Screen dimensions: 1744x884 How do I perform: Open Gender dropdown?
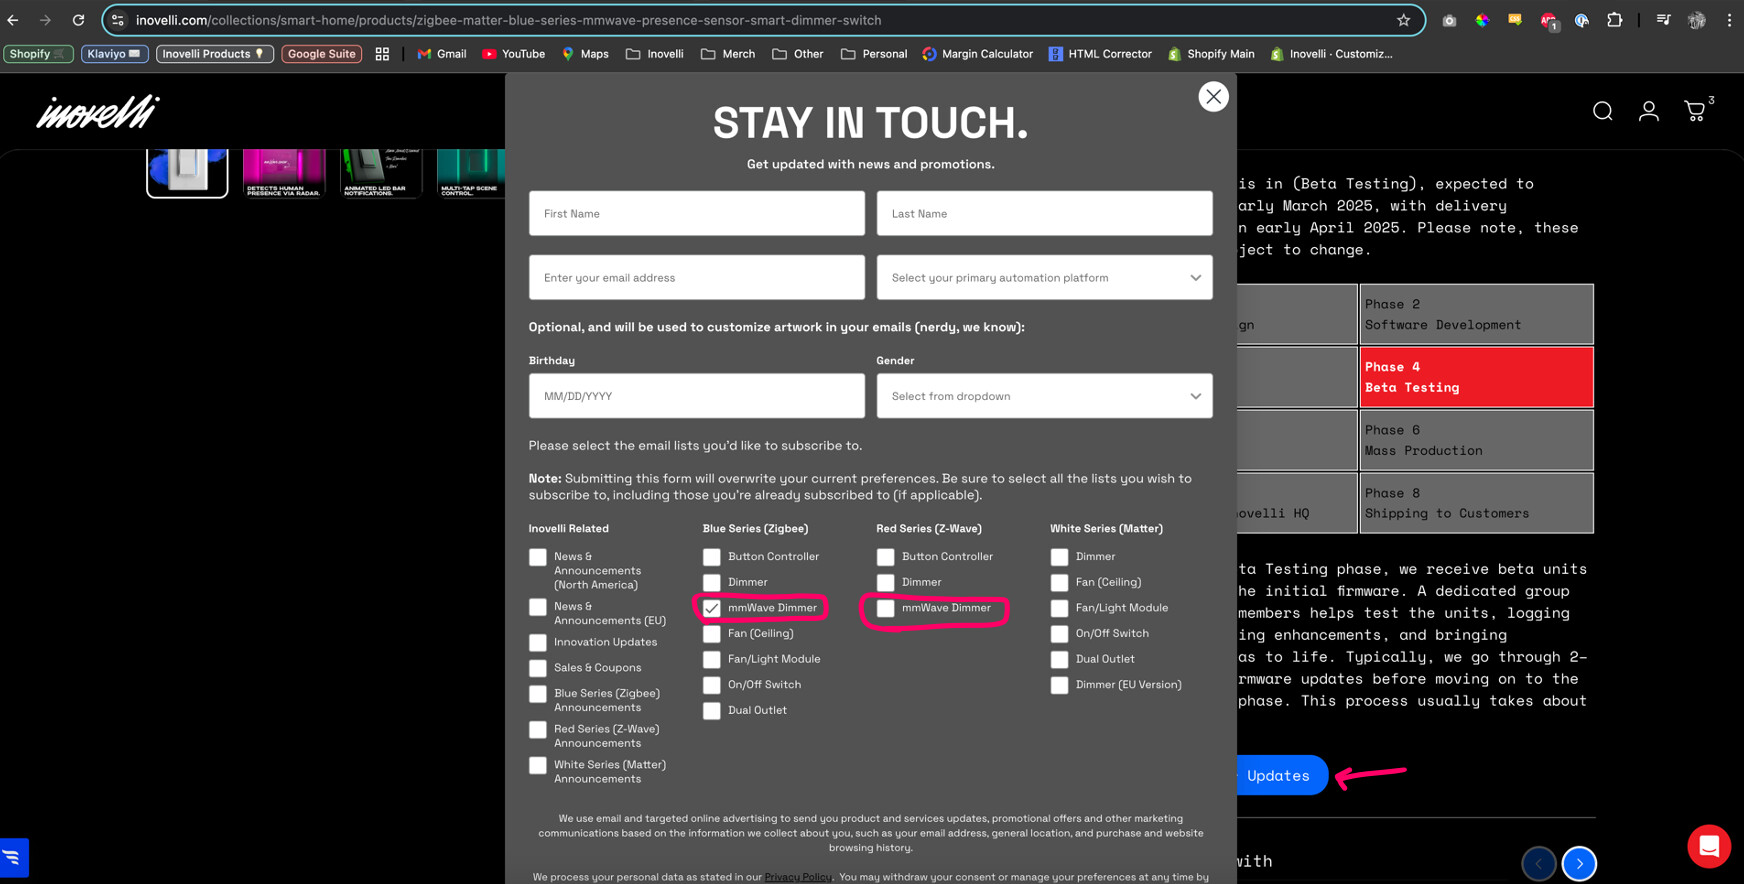click(1044, 396)
